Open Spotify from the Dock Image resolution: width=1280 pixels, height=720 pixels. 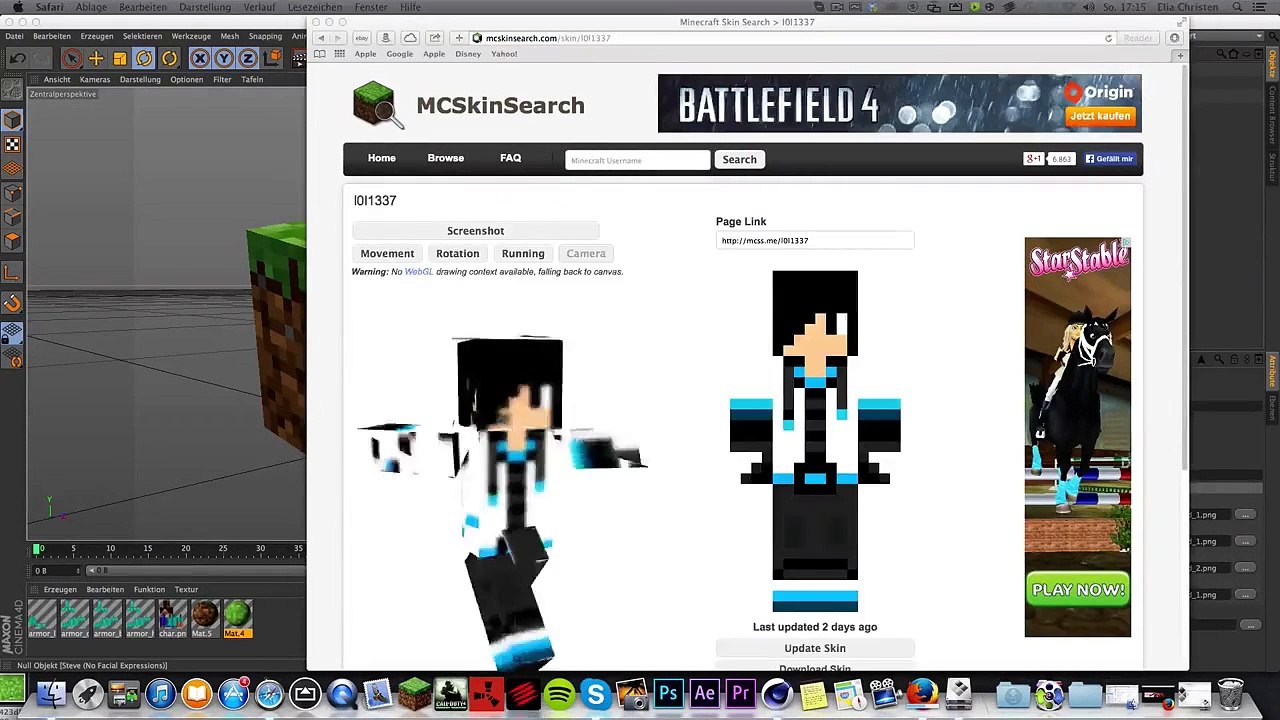point(560,693)
